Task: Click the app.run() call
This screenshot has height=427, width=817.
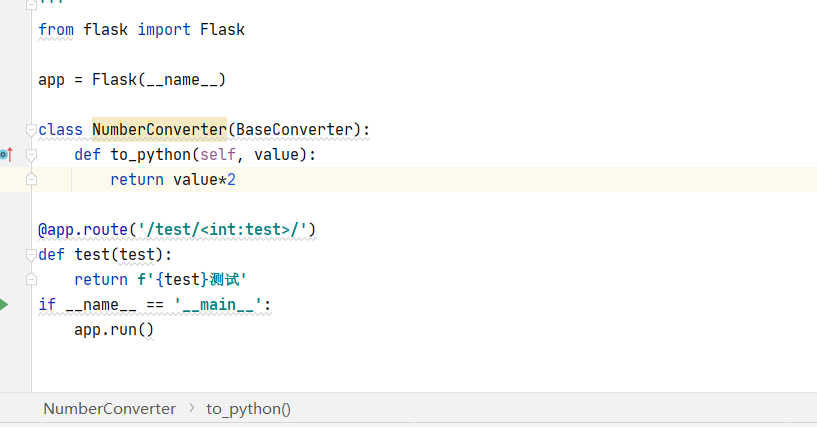Action: click(x=114, y=330)
